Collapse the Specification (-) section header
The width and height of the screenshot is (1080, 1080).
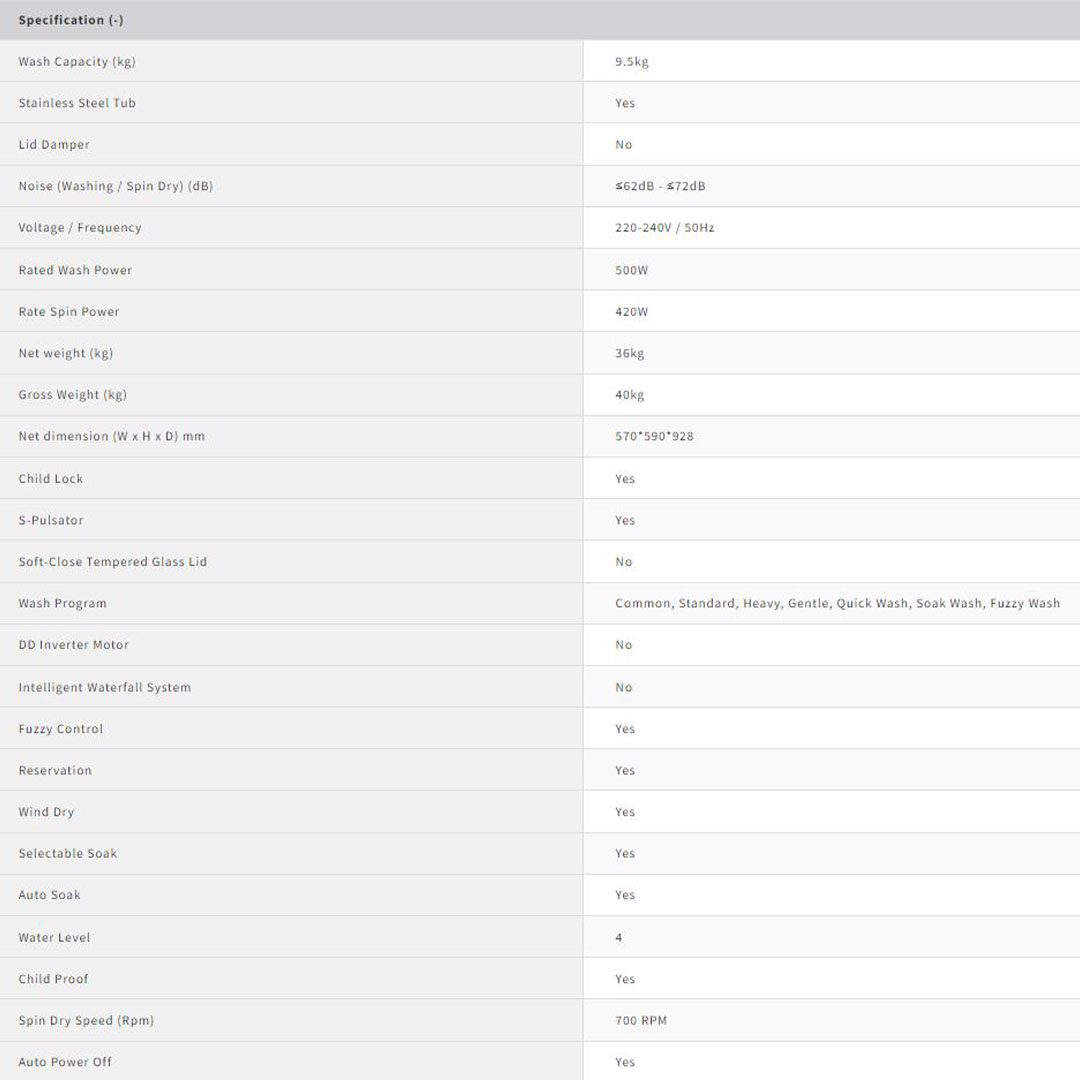pyautogui.click(x=71, y=20)
